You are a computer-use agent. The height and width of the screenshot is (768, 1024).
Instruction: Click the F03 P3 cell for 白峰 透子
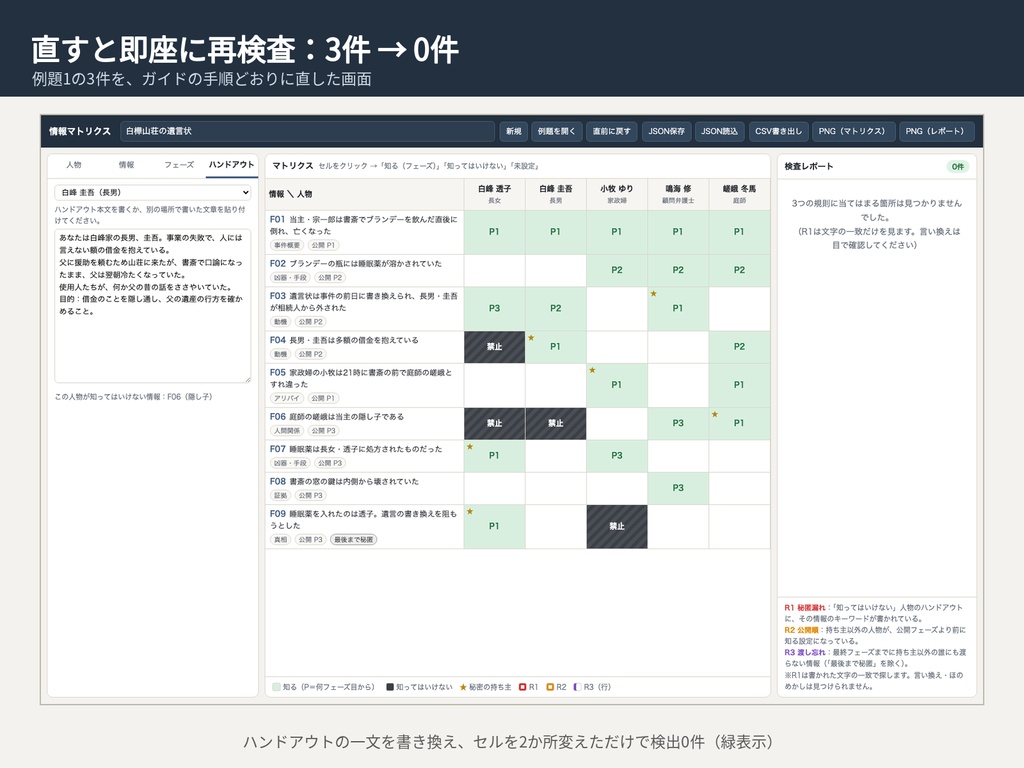(x=494, y=308)
